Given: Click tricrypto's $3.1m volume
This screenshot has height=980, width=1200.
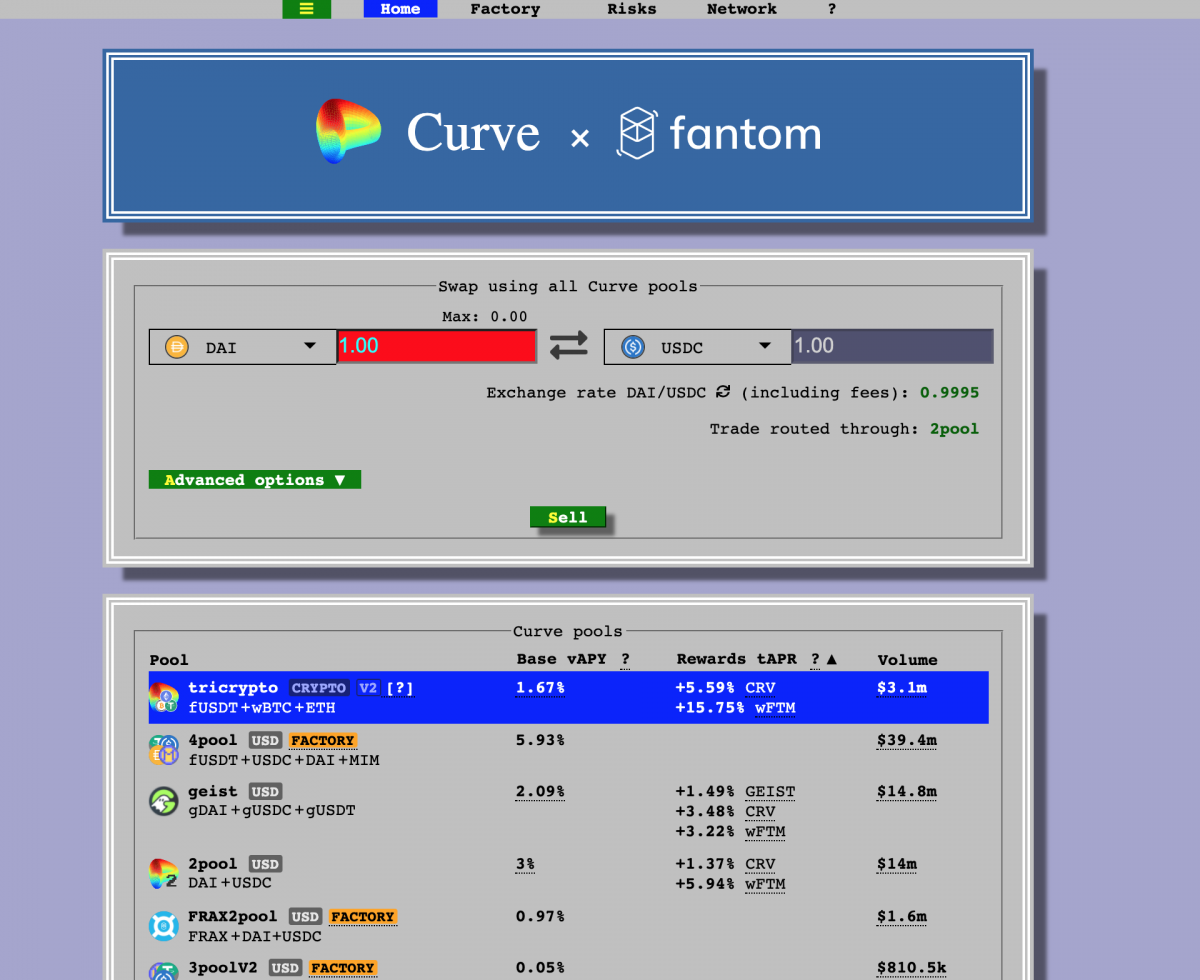Looking at the screenshot, I should click(x=902, y=688).
